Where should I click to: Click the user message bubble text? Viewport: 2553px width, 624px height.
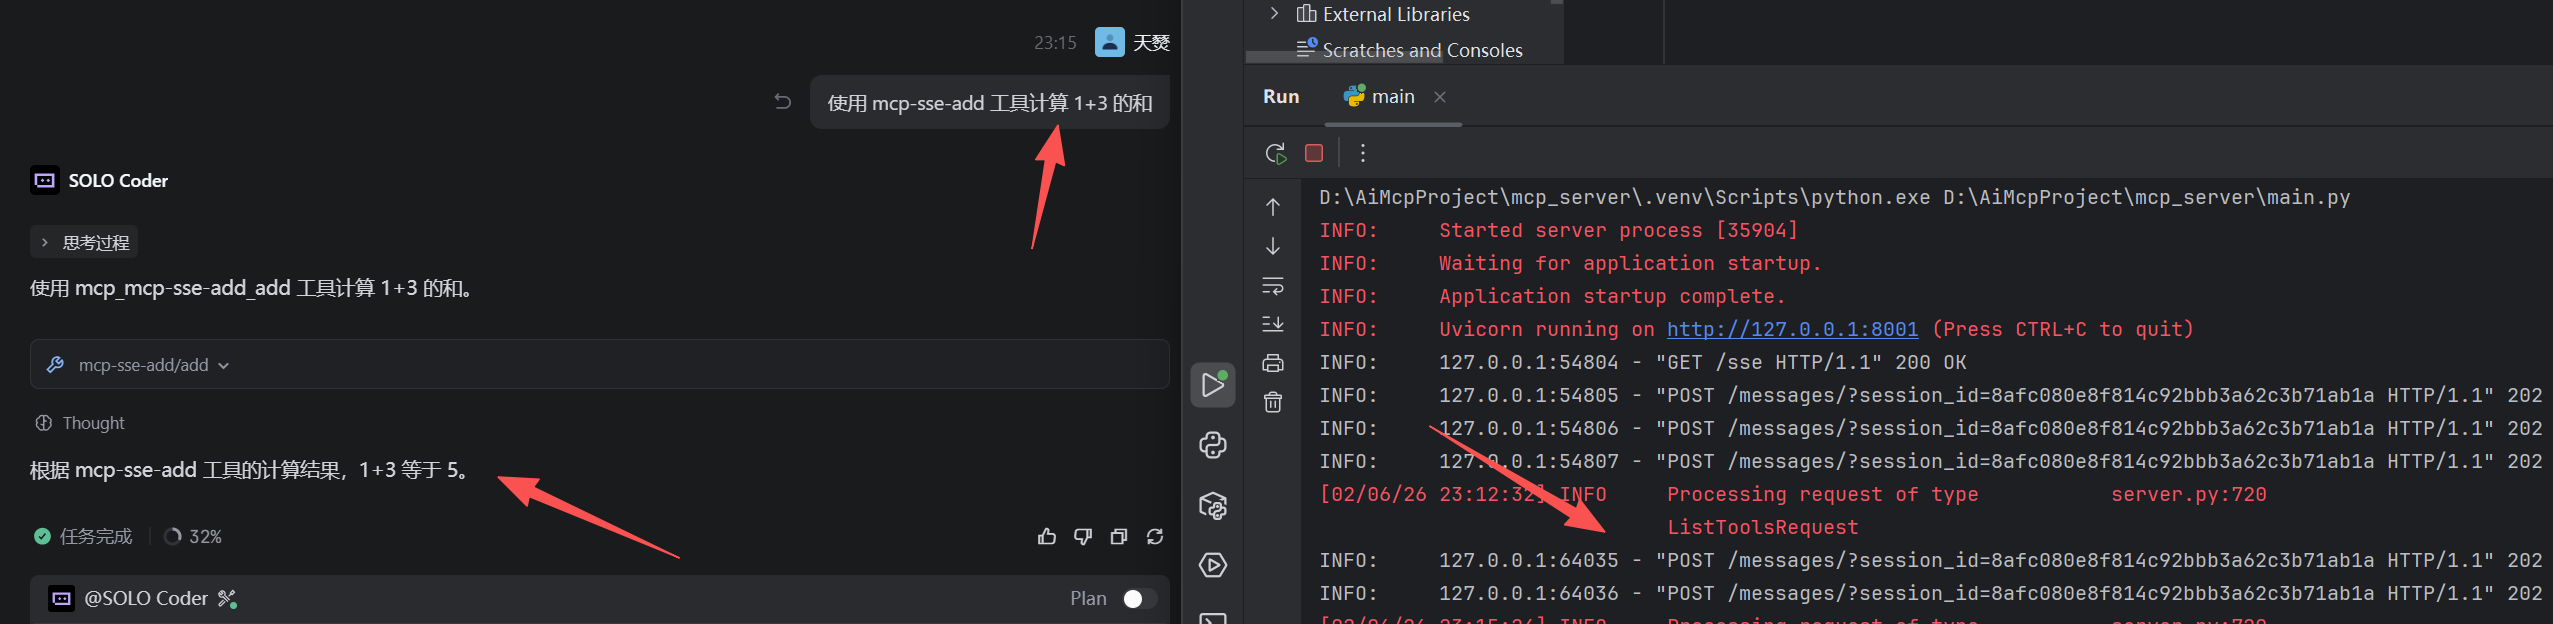tap(990, 103)
